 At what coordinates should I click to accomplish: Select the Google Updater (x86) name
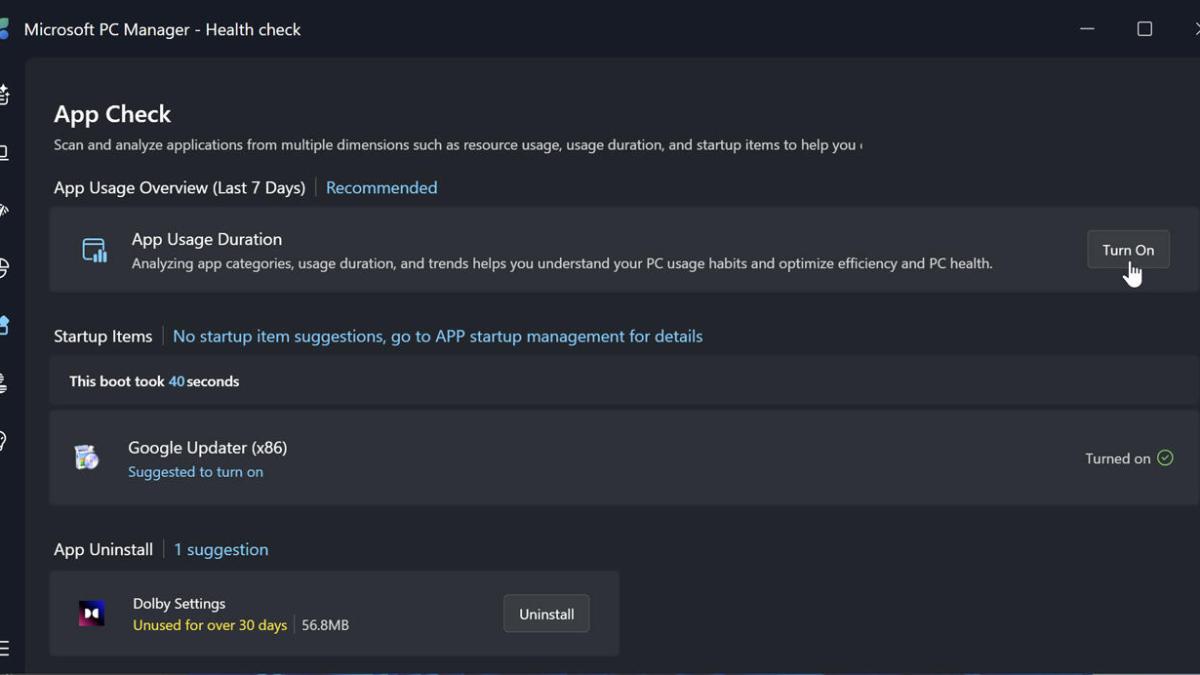tap(208, 448)
